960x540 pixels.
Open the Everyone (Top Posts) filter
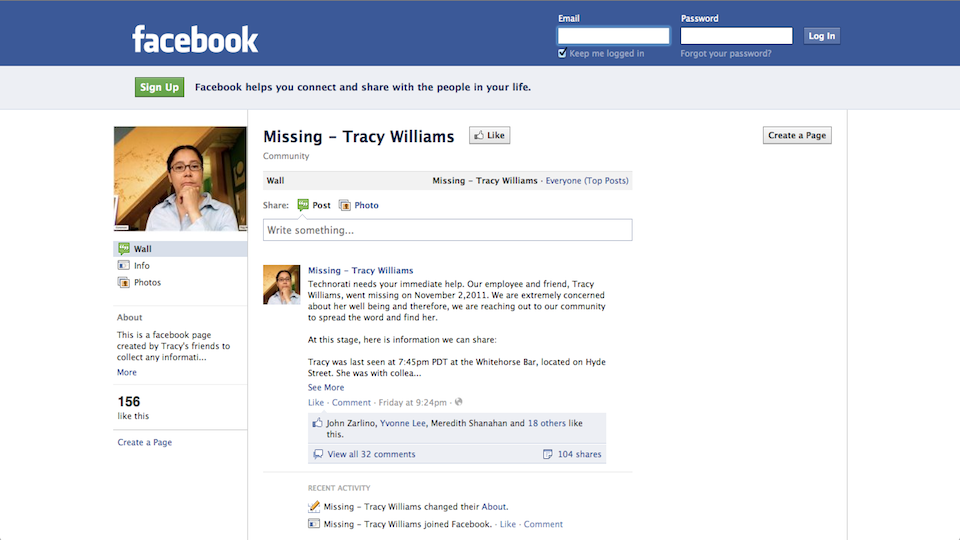coord(587,181)
